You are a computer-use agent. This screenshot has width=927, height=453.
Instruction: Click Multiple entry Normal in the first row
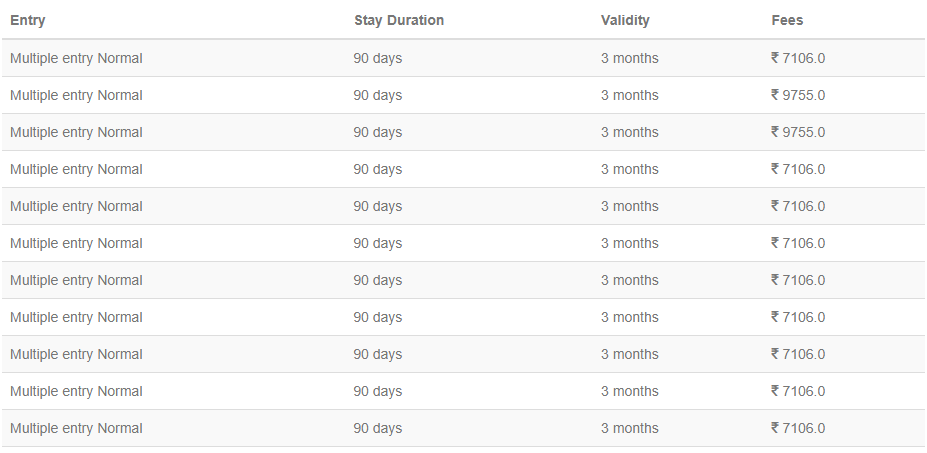(76, 58)
